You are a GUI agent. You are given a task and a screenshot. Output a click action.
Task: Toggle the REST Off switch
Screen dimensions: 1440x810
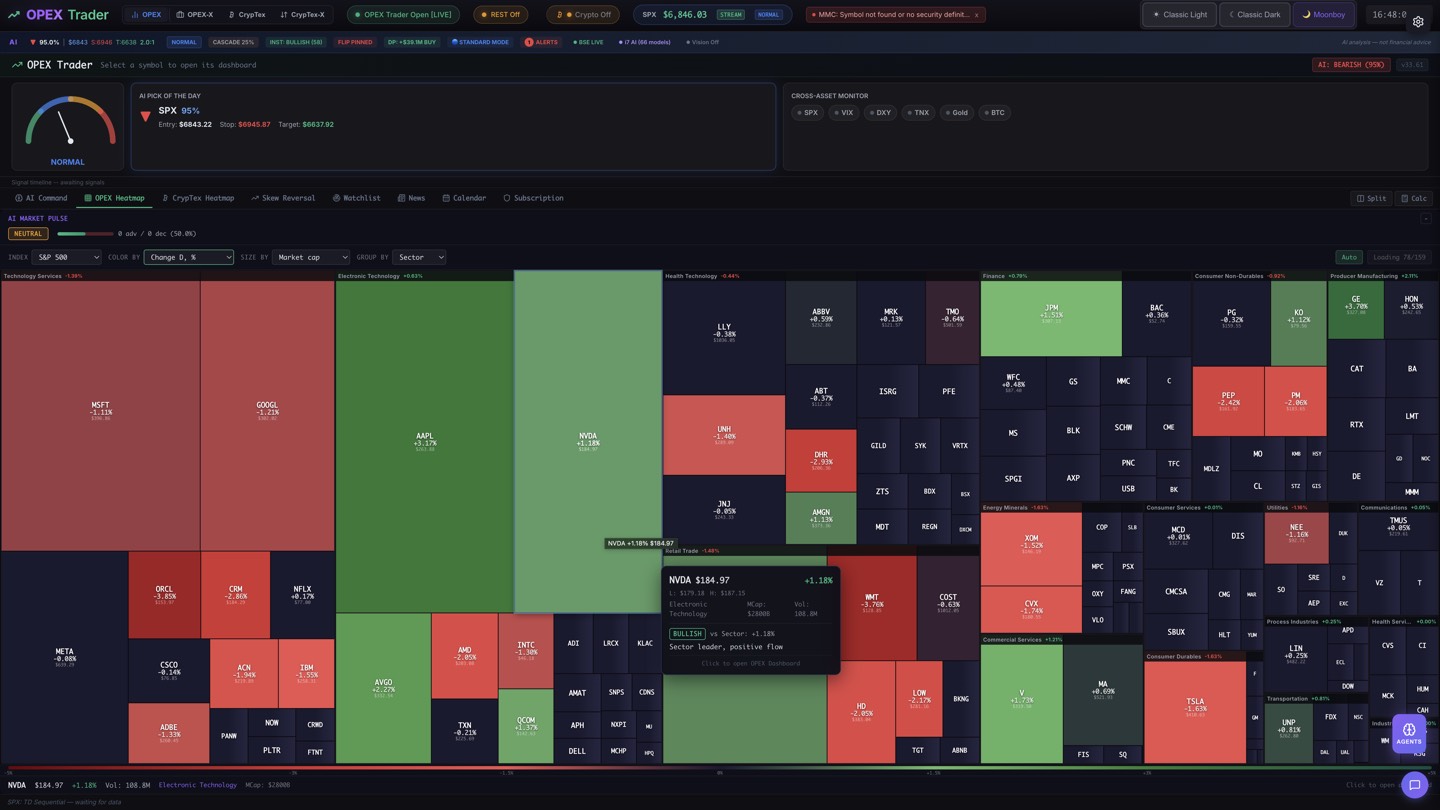point(500,15)
